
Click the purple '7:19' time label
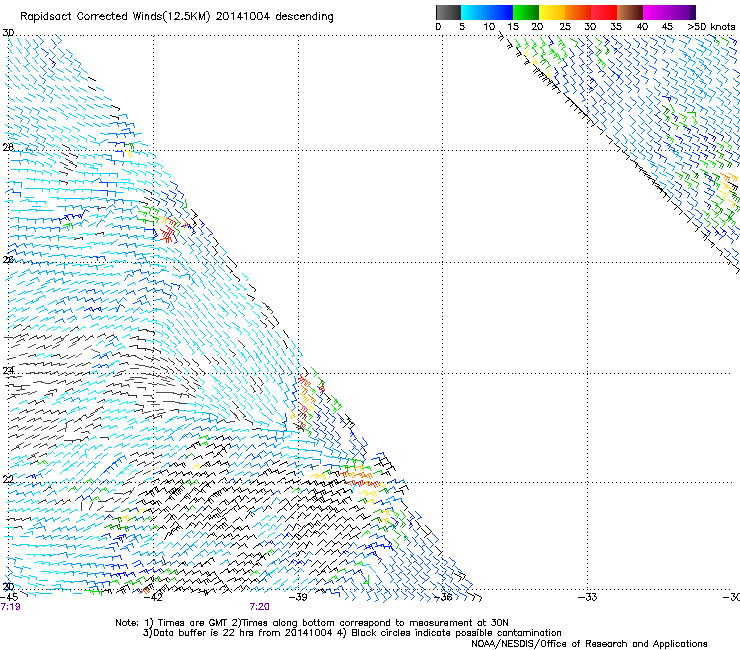click(10, 607)
